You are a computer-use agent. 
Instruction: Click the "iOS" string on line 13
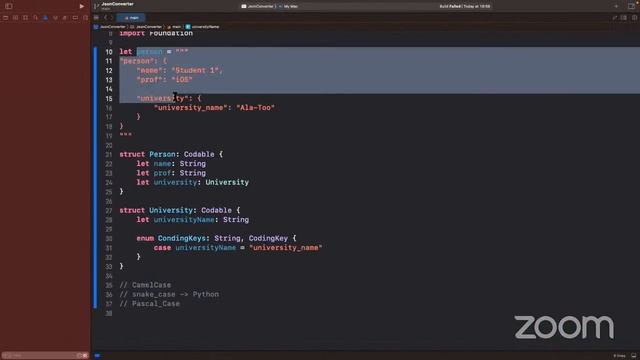182,80
